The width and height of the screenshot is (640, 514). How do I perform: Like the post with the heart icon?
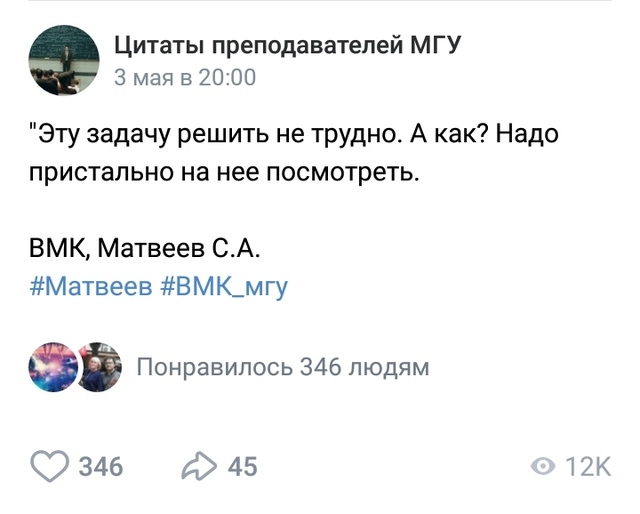50,465
